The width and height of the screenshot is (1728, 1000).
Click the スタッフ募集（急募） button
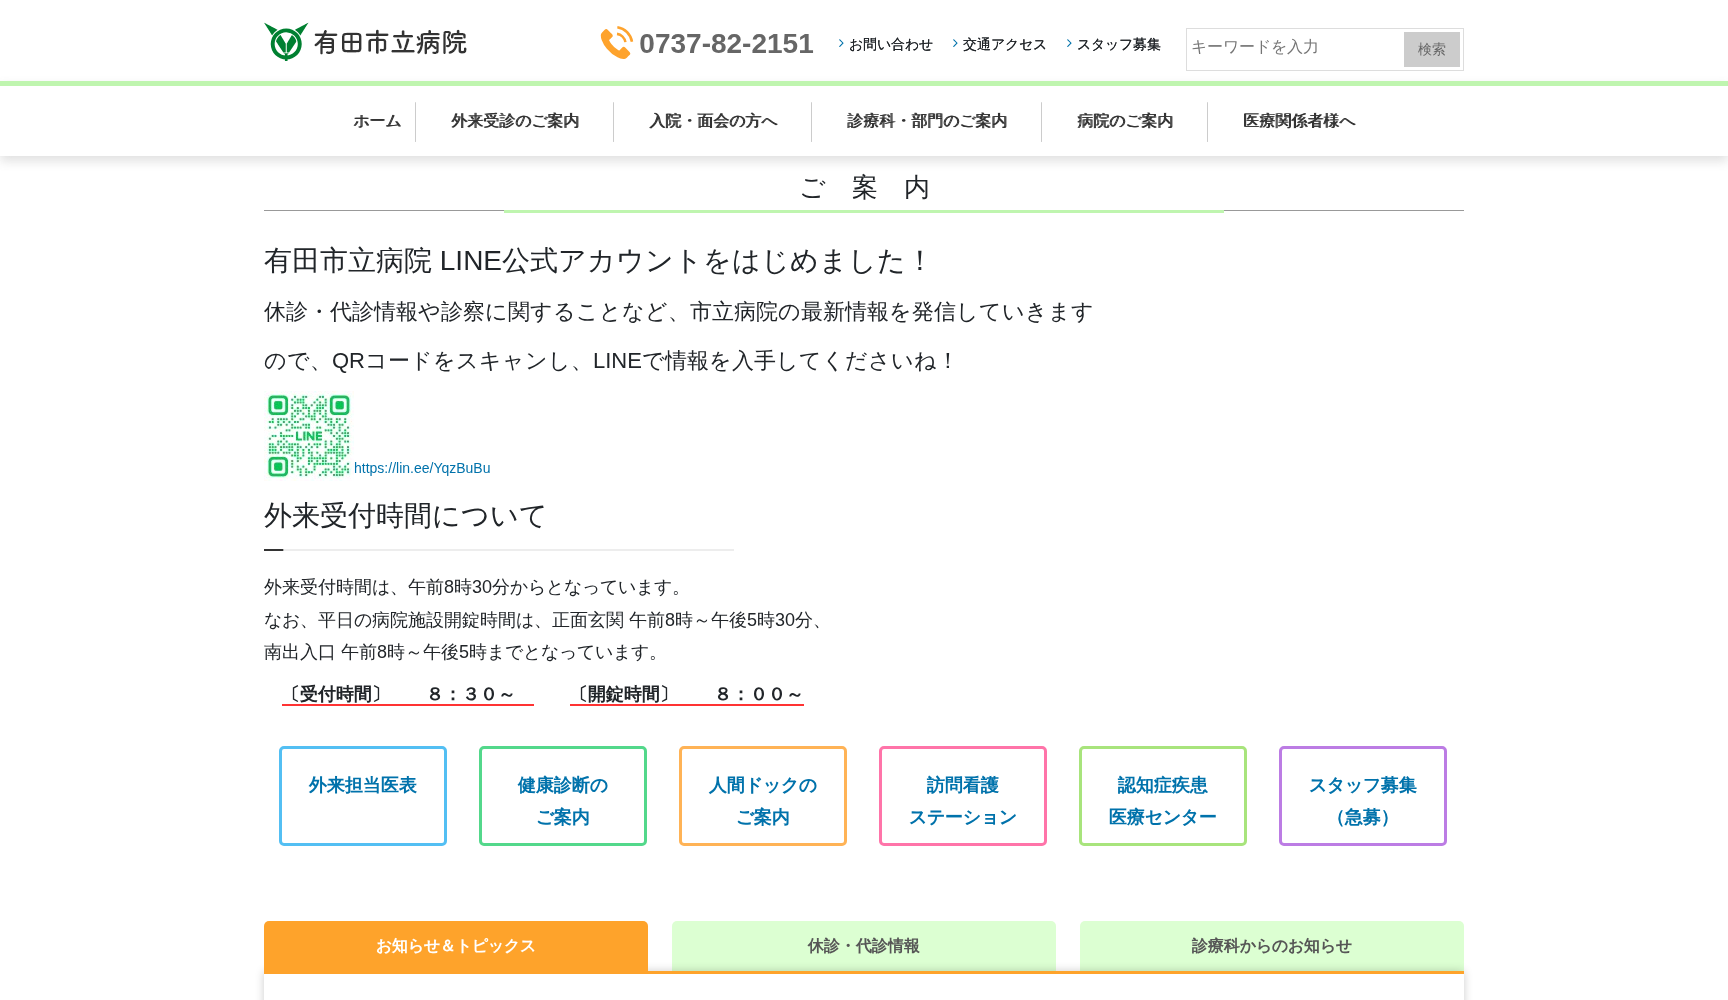(x=1363, y=796)
